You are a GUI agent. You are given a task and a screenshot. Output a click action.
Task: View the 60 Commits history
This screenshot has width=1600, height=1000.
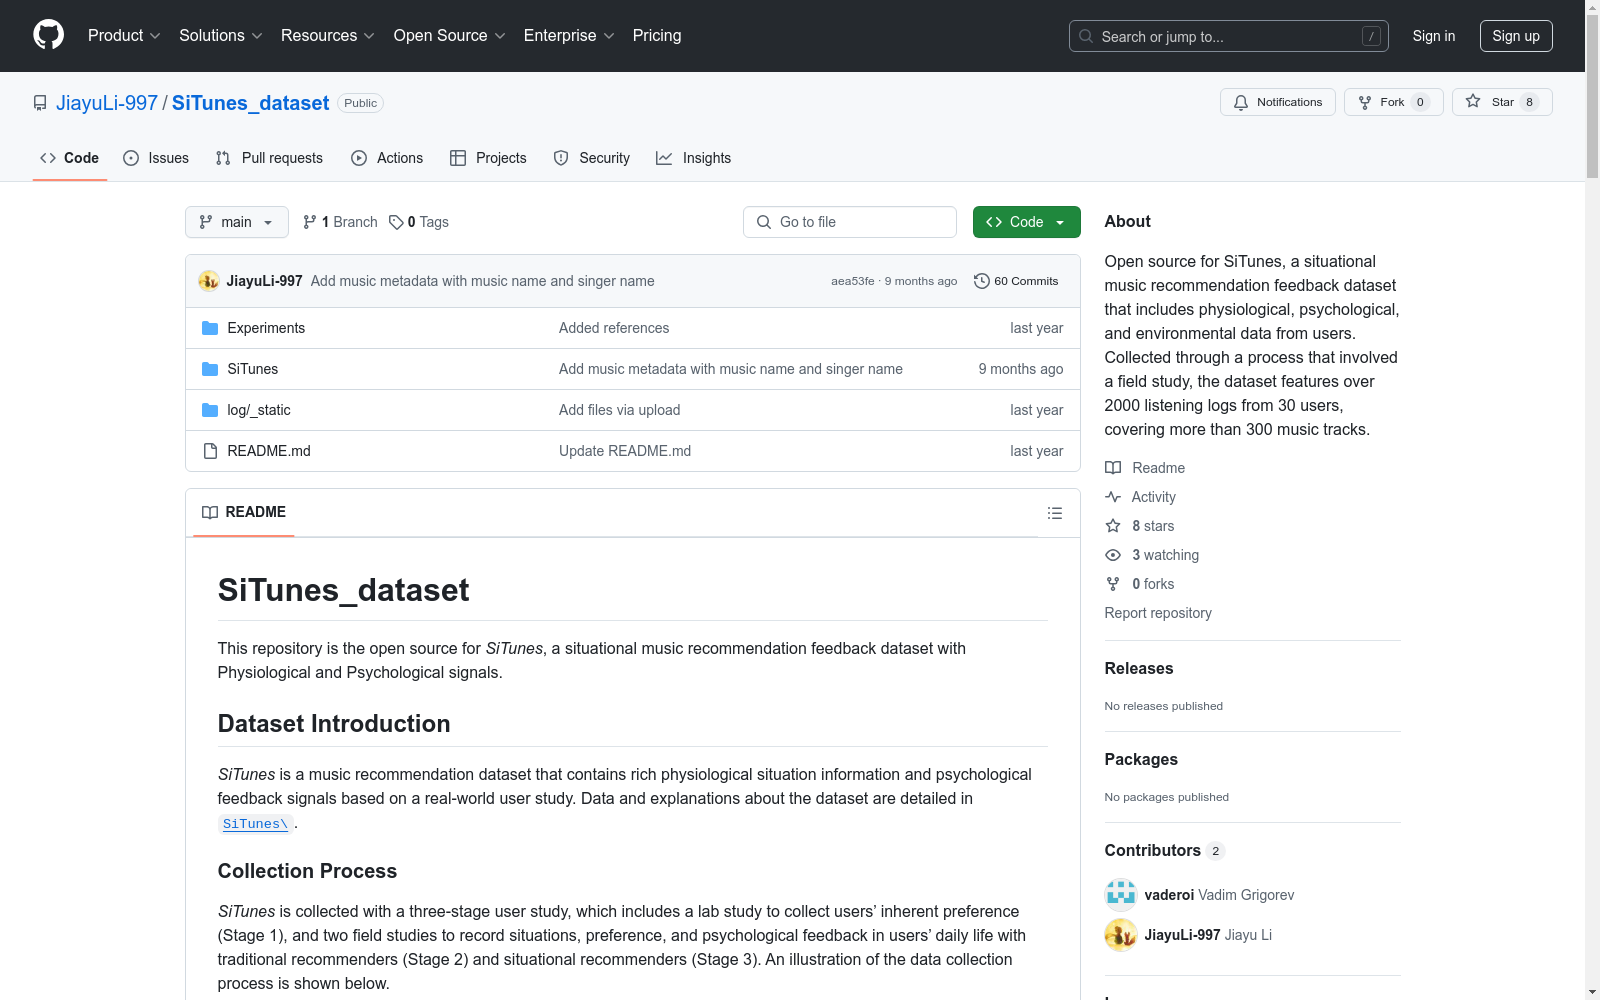pyautogui.click(x=1016, y=281)
